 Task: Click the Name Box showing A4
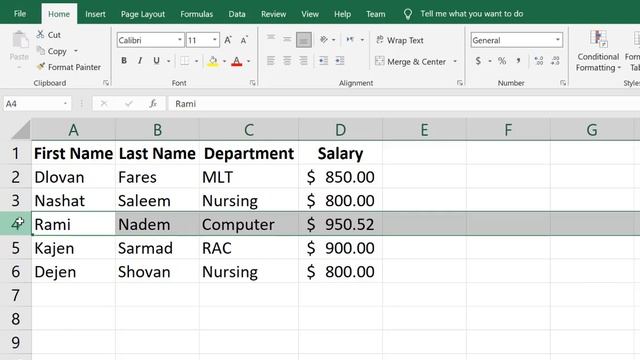point(37,104)
